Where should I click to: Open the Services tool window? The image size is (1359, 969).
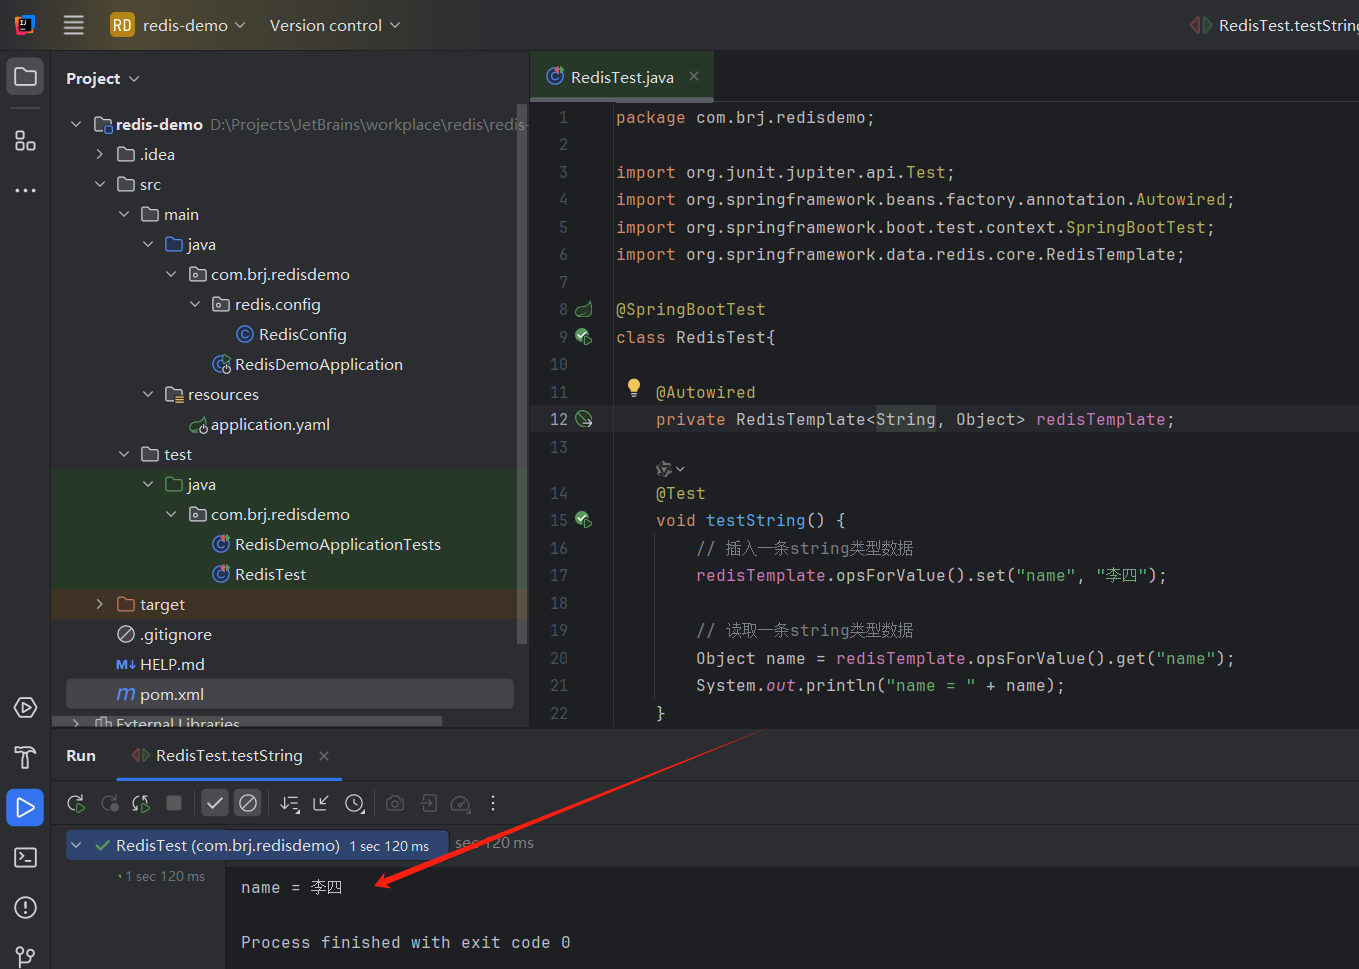(25, 707)
